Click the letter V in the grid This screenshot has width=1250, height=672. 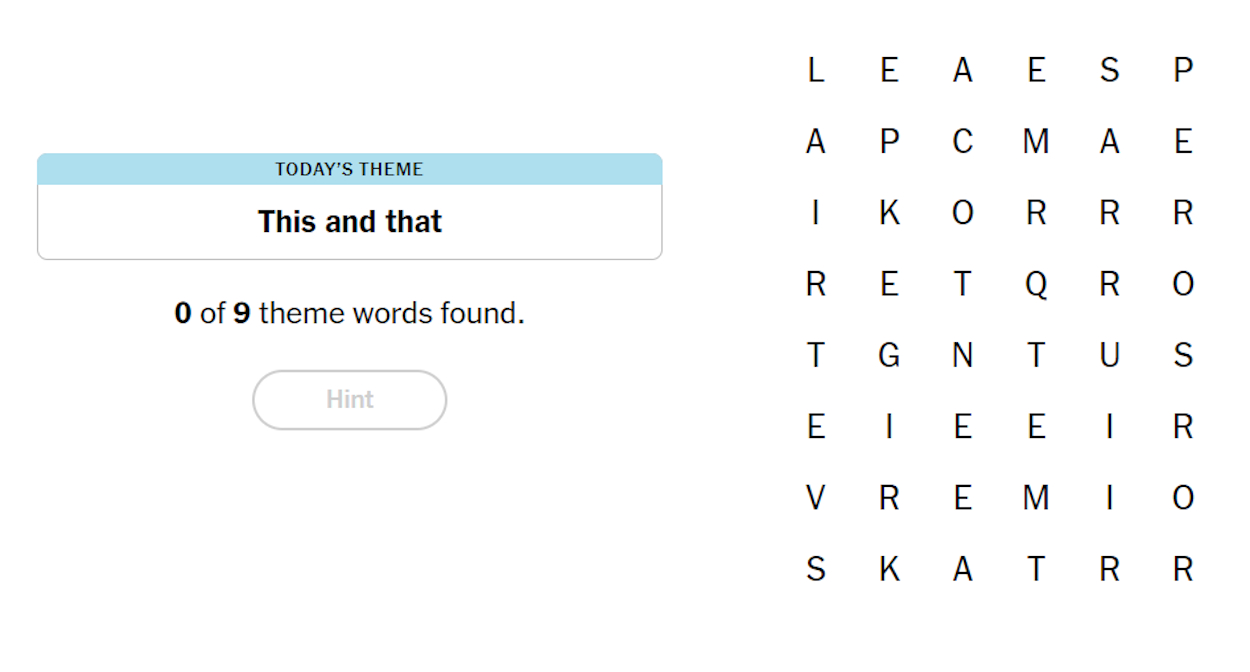(x=815, y=497)
